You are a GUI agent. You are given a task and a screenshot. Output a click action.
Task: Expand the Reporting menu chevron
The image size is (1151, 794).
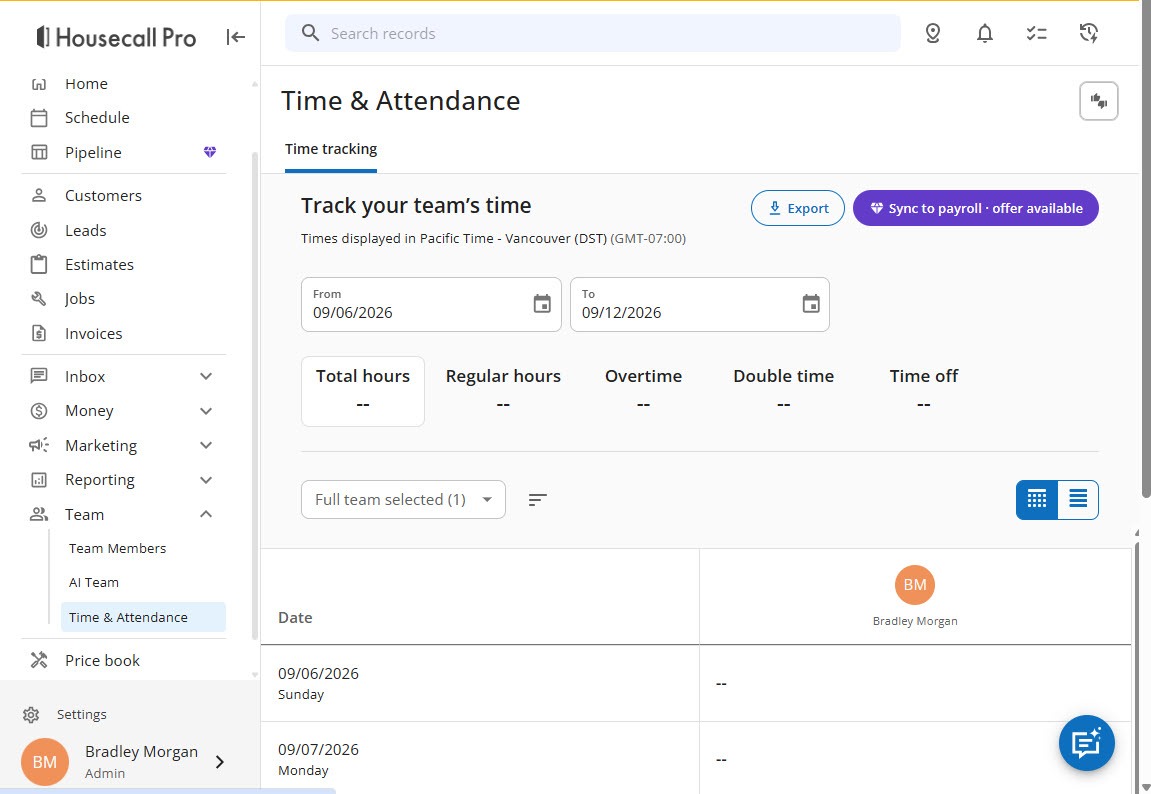(206, 480)
